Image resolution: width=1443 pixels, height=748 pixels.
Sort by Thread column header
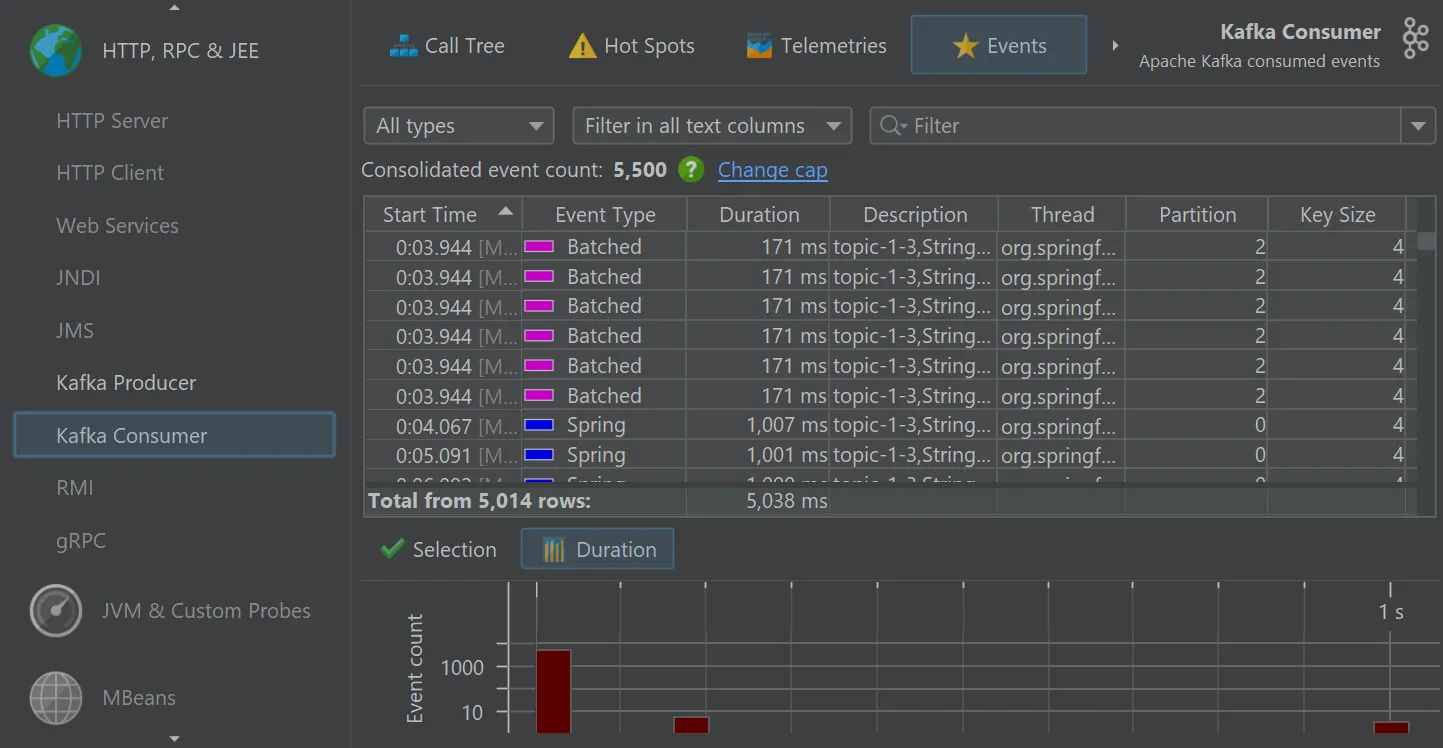(1062, 215)
